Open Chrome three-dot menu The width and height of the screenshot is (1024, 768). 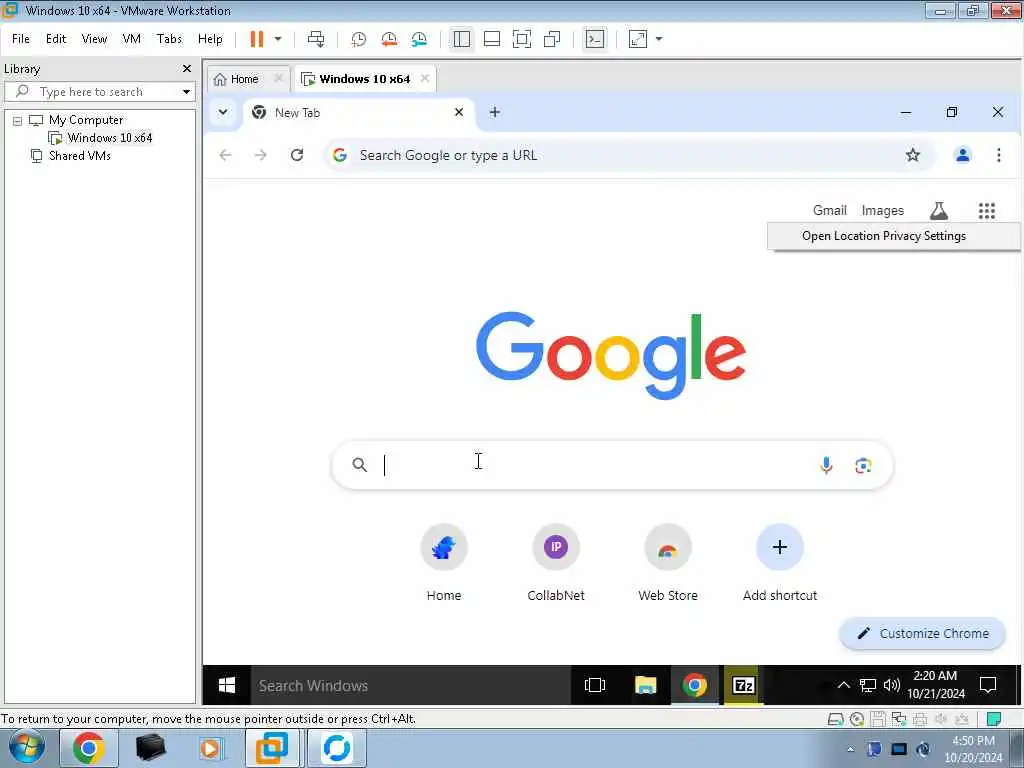999,155
